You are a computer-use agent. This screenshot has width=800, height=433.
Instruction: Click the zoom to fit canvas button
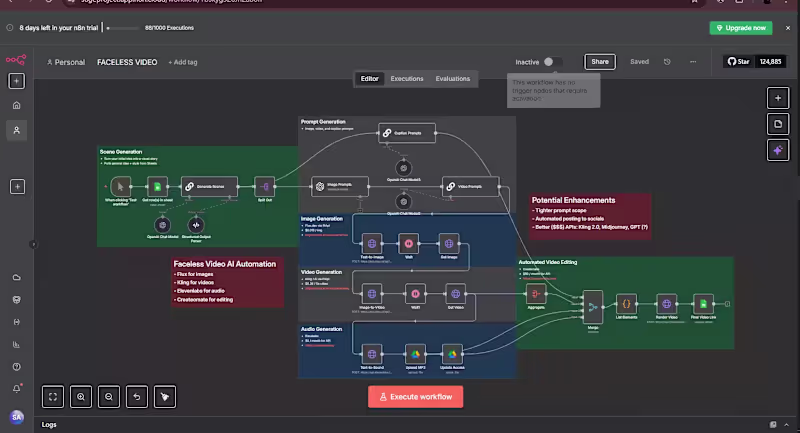click(x=53, y=397)
